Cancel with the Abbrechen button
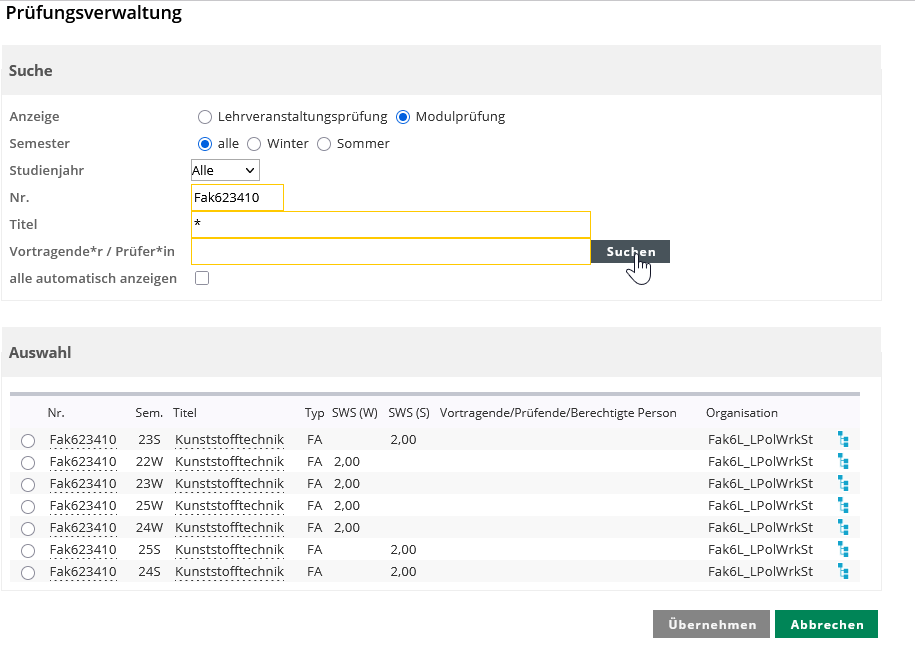915x662 pixels. 826,624
